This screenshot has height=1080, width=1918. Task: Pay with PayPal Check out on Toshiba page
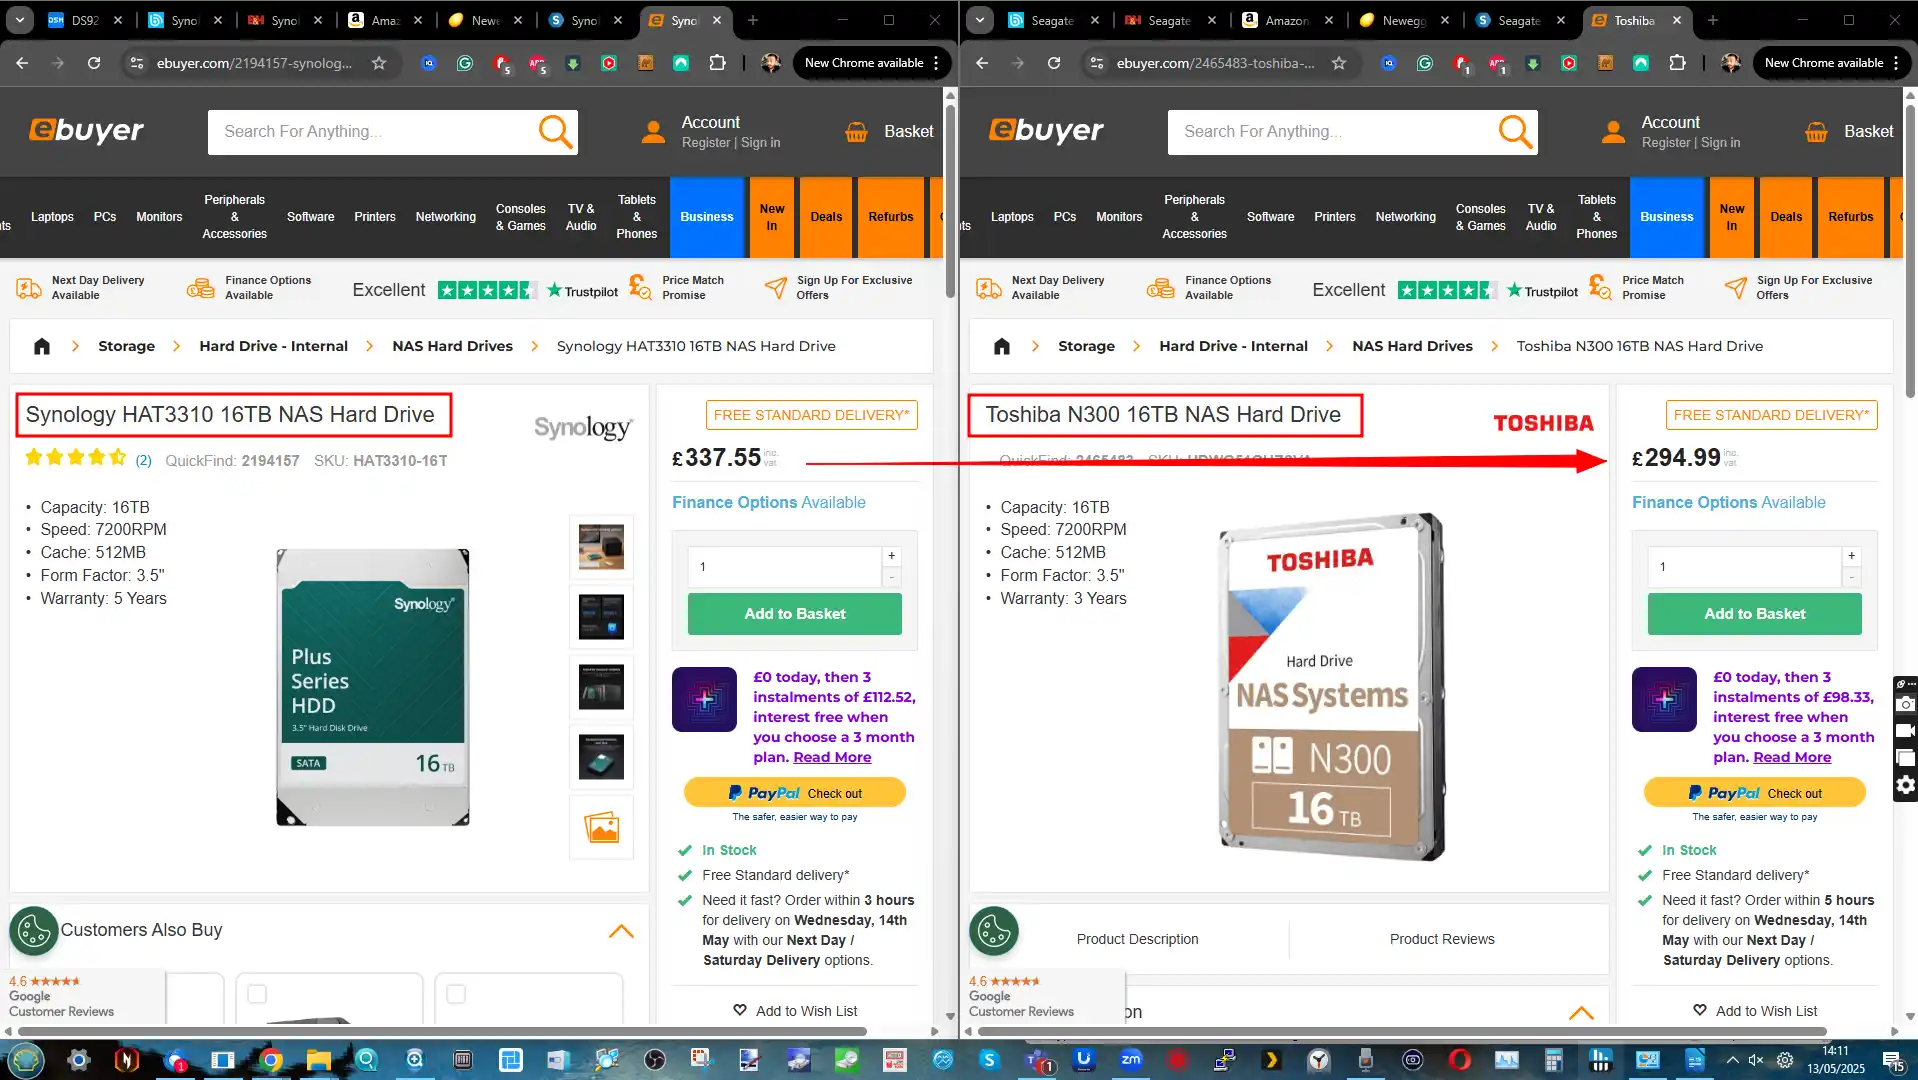pyautogui.click(x=1754, y=792)
